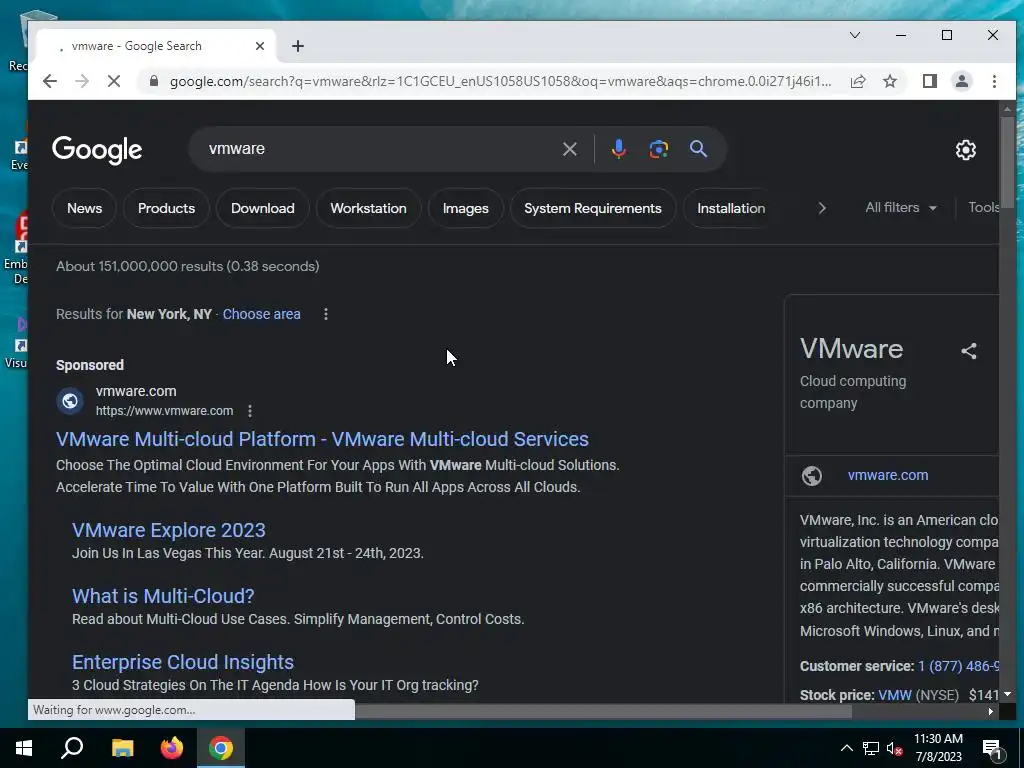The image size is (1024, 768).
Task: Click the back navigation arrow in Chrome
Action: (50, 81)
